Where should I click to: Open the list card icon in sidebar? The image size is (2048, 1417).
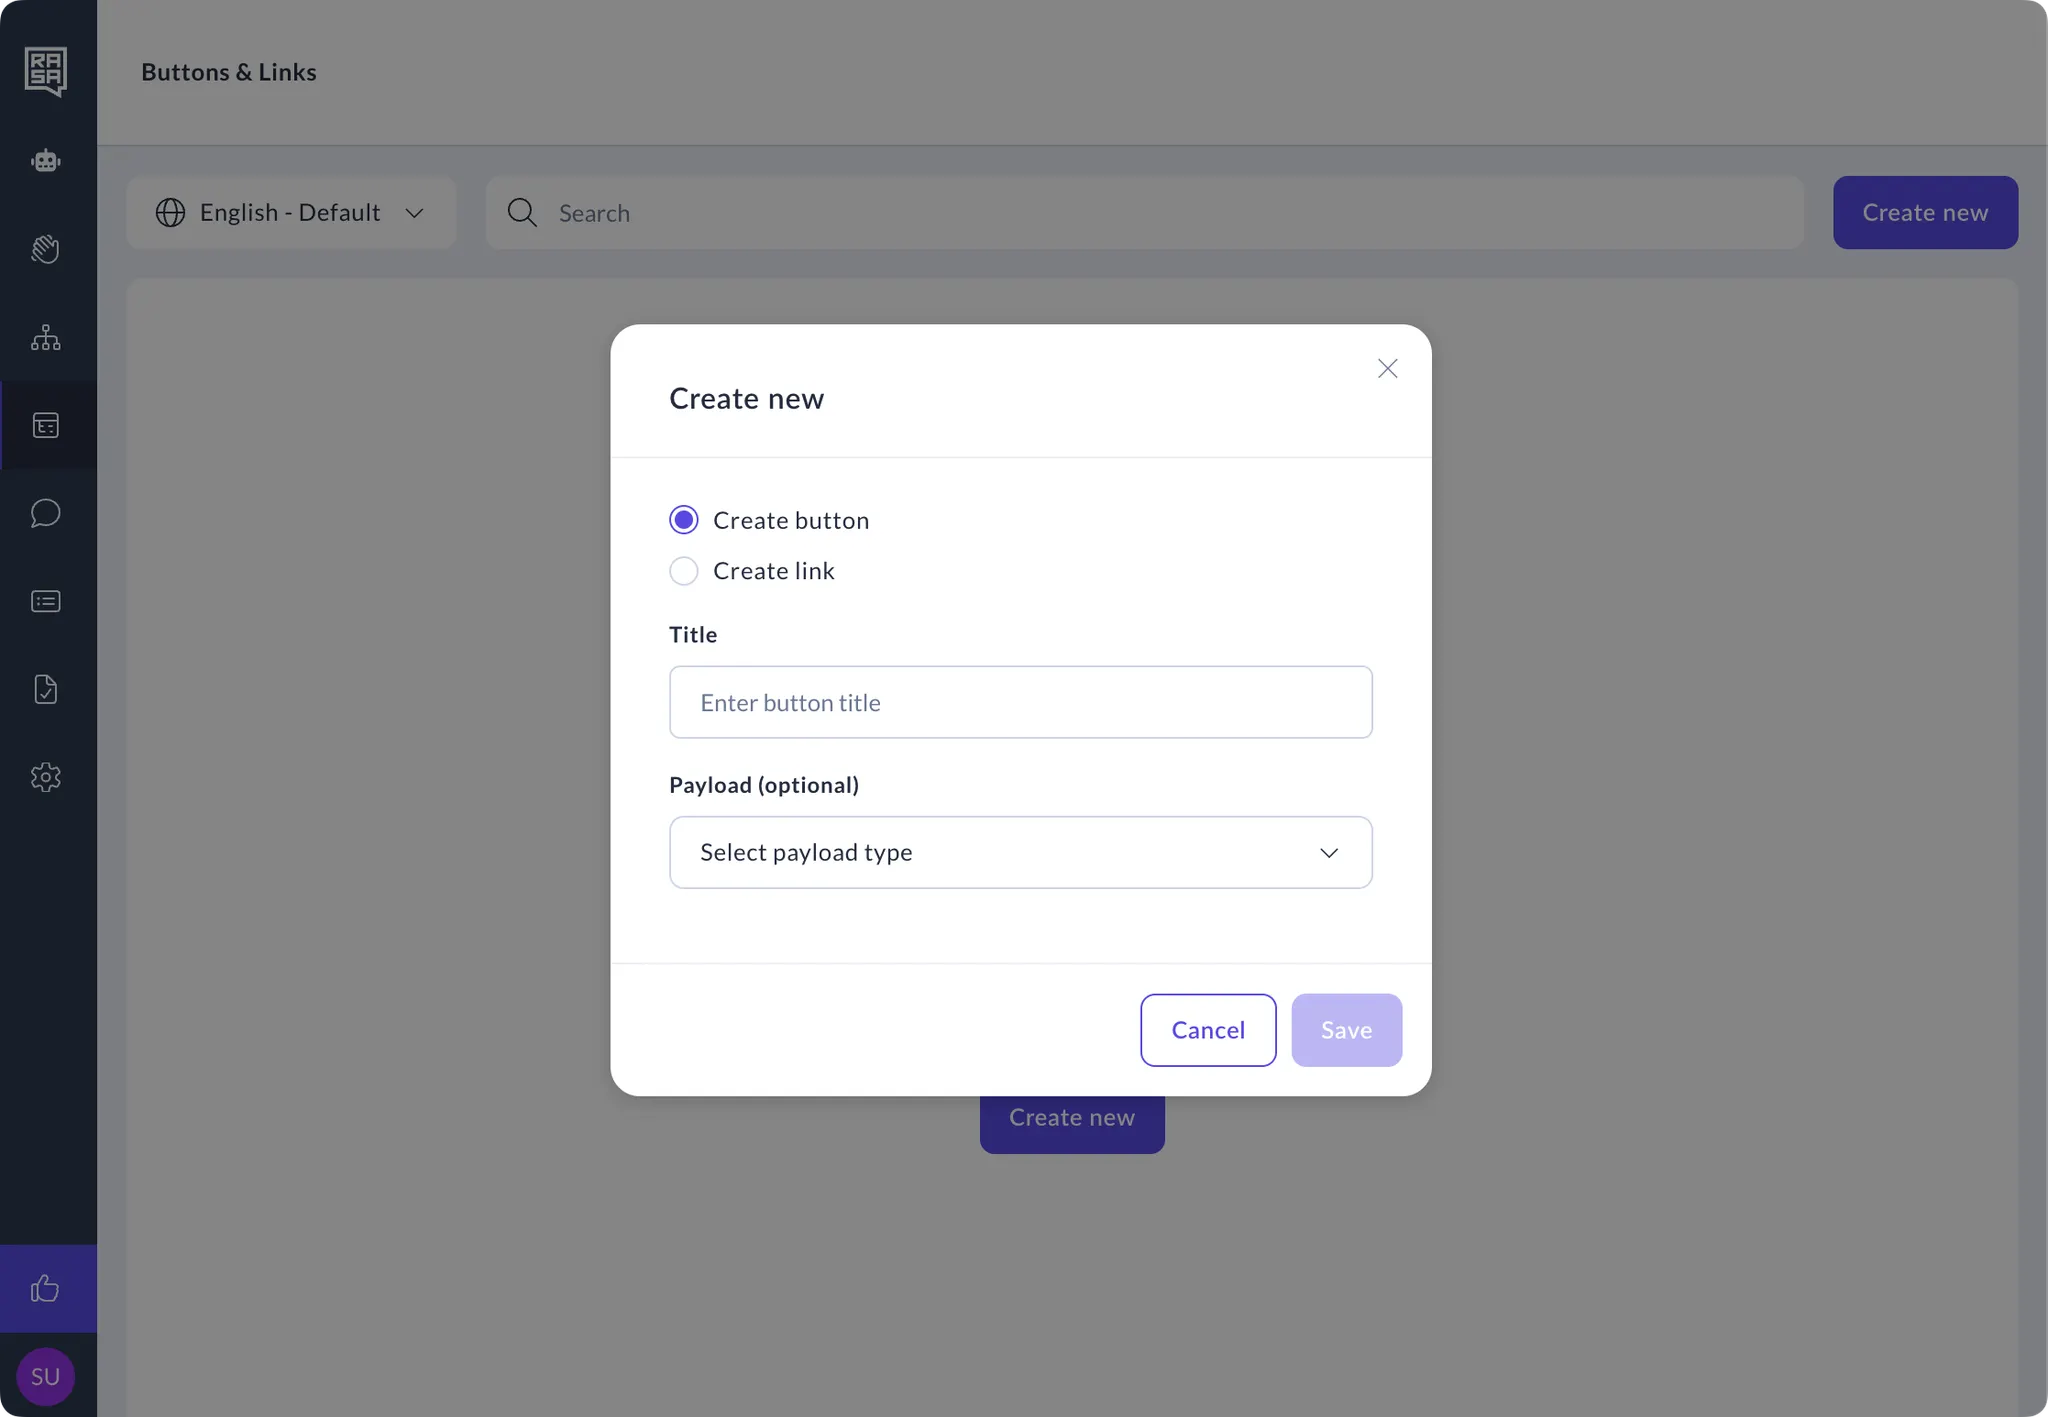(46, 601)
